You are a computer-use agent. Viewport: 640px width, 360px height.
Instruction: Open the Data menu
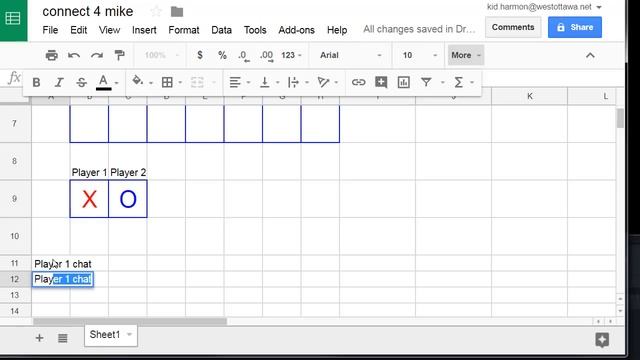click(x=221, y=30)
